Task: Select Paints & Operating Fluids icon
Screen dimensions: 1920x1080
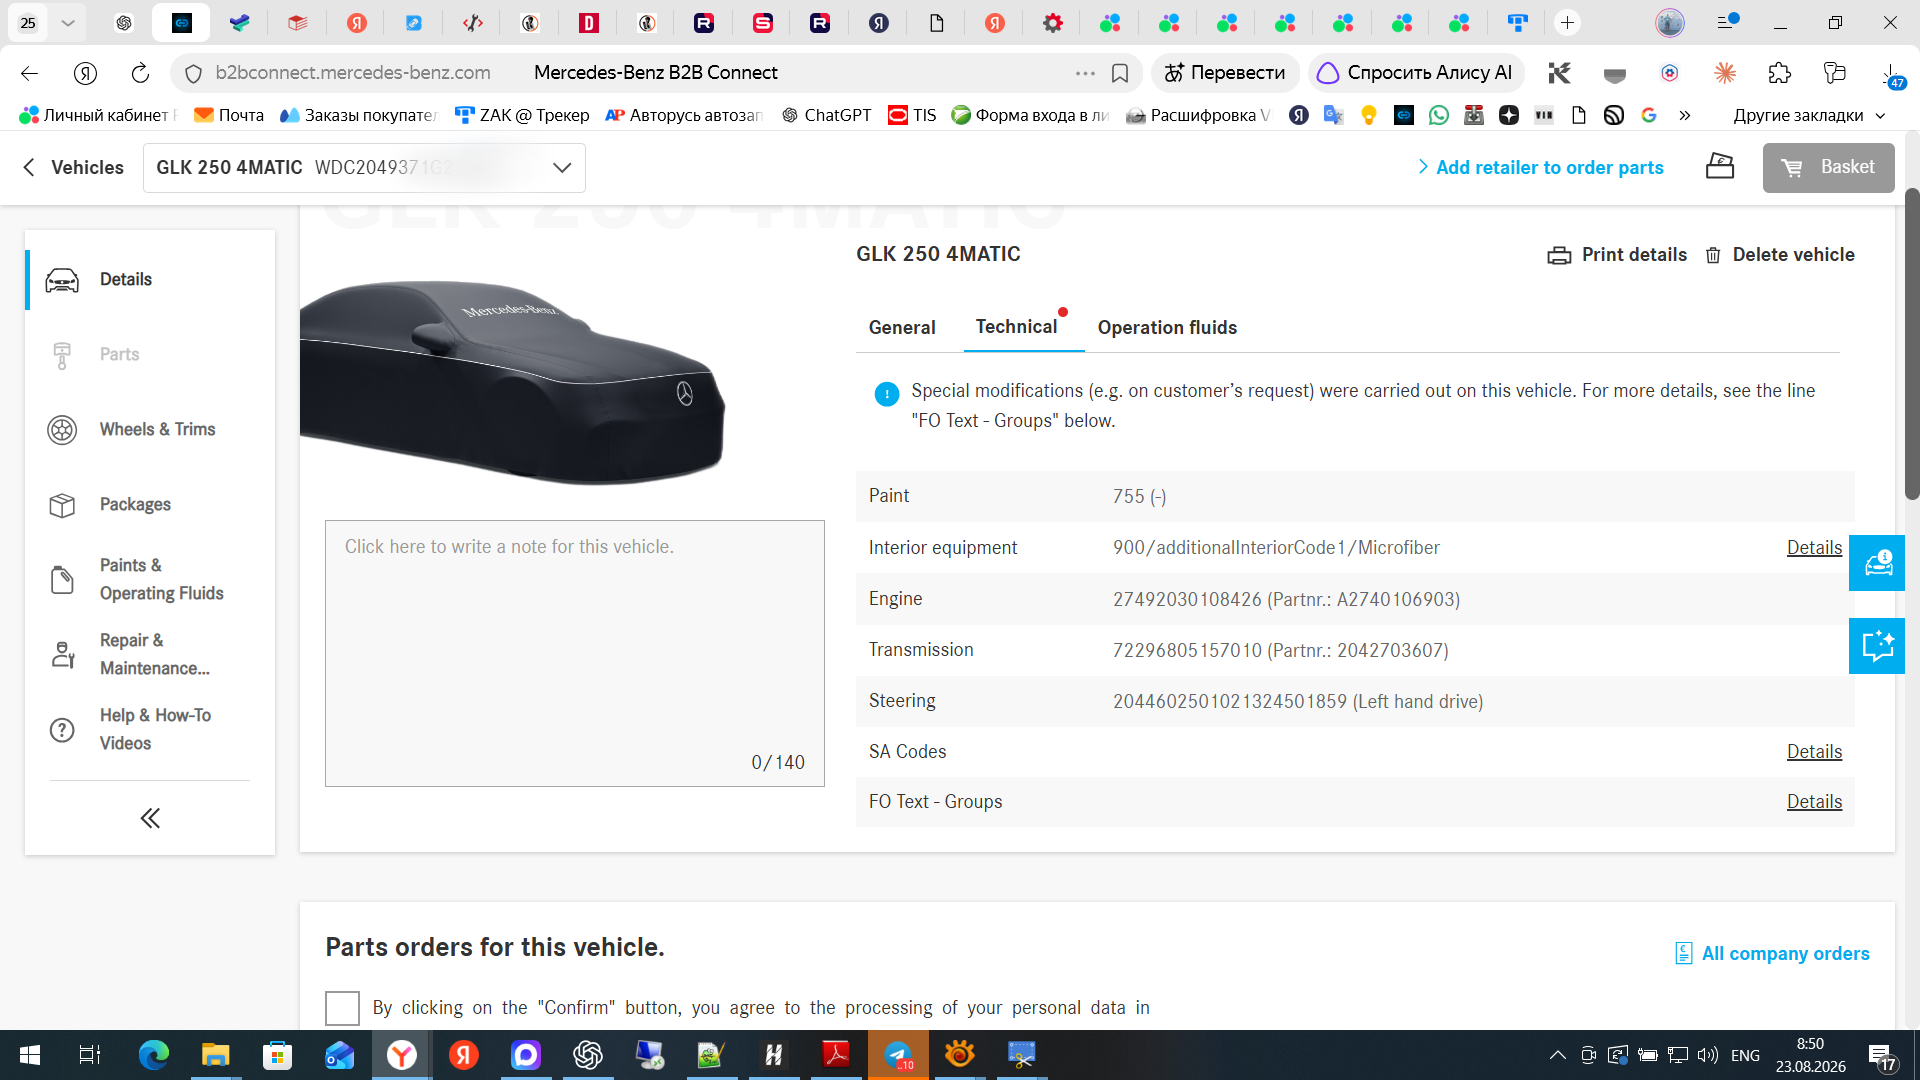Action: [x=62, y=580]
